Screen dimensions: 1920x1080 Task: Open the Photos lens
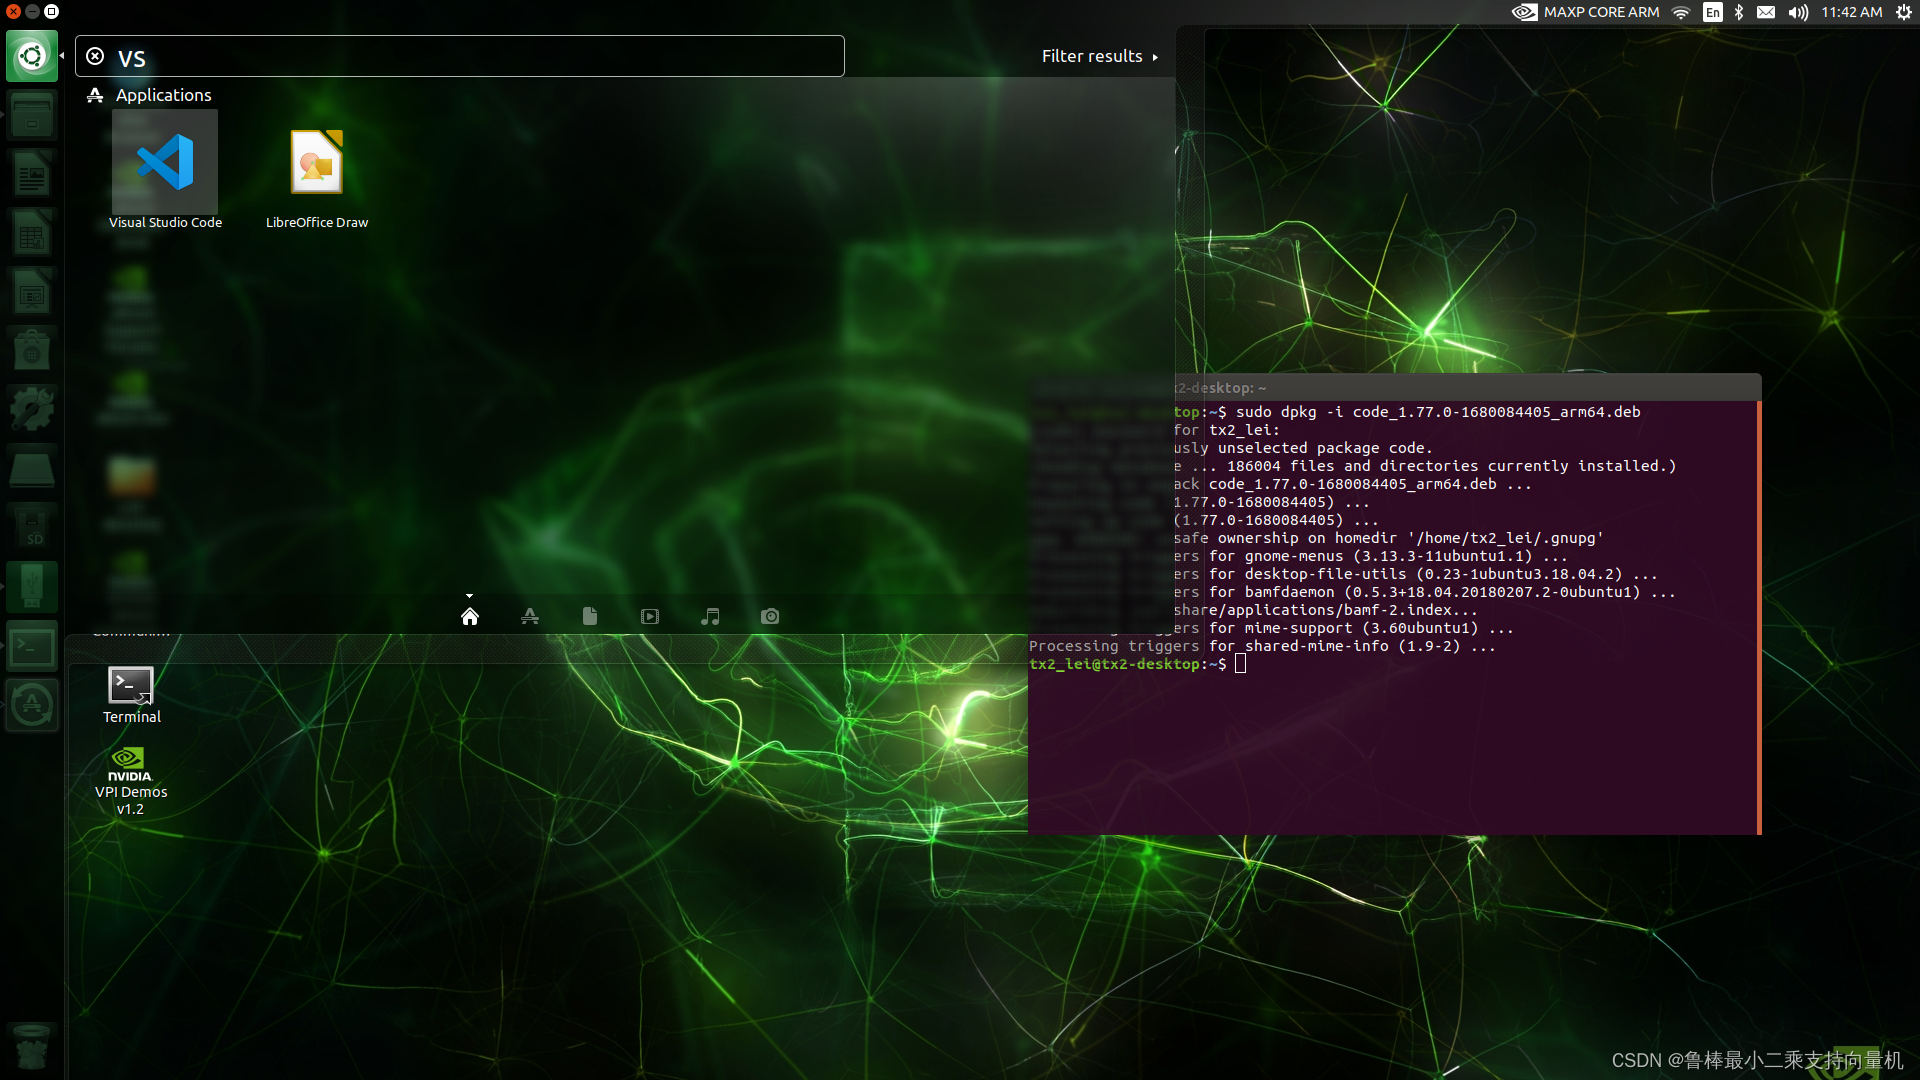770,616
